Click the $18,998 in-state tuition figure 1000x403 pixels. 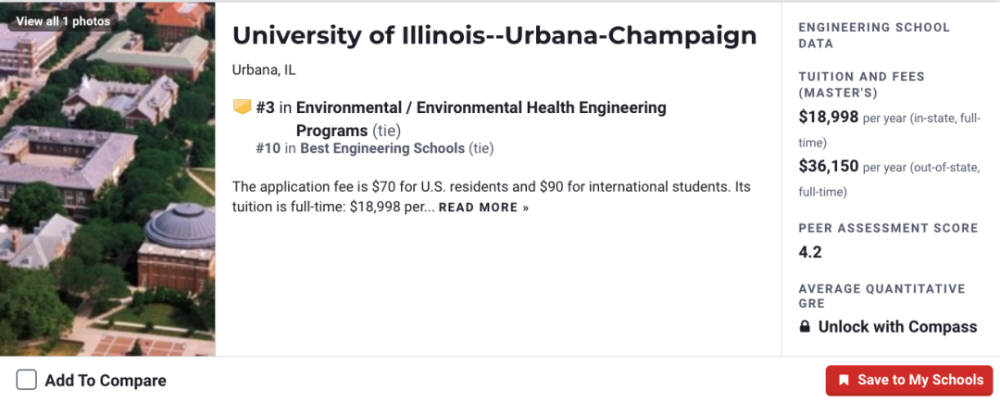click(828, 117)
